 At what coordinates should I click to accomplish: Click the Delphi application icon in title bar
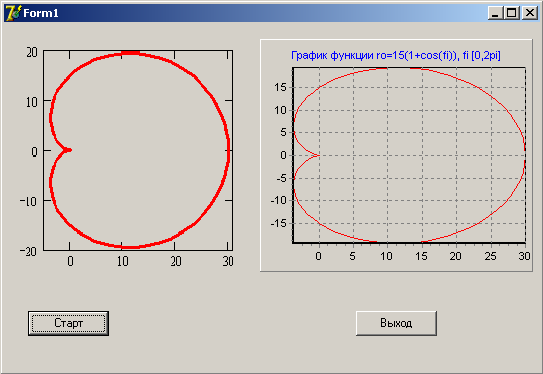pyautogui.click(x=13, y=13)
